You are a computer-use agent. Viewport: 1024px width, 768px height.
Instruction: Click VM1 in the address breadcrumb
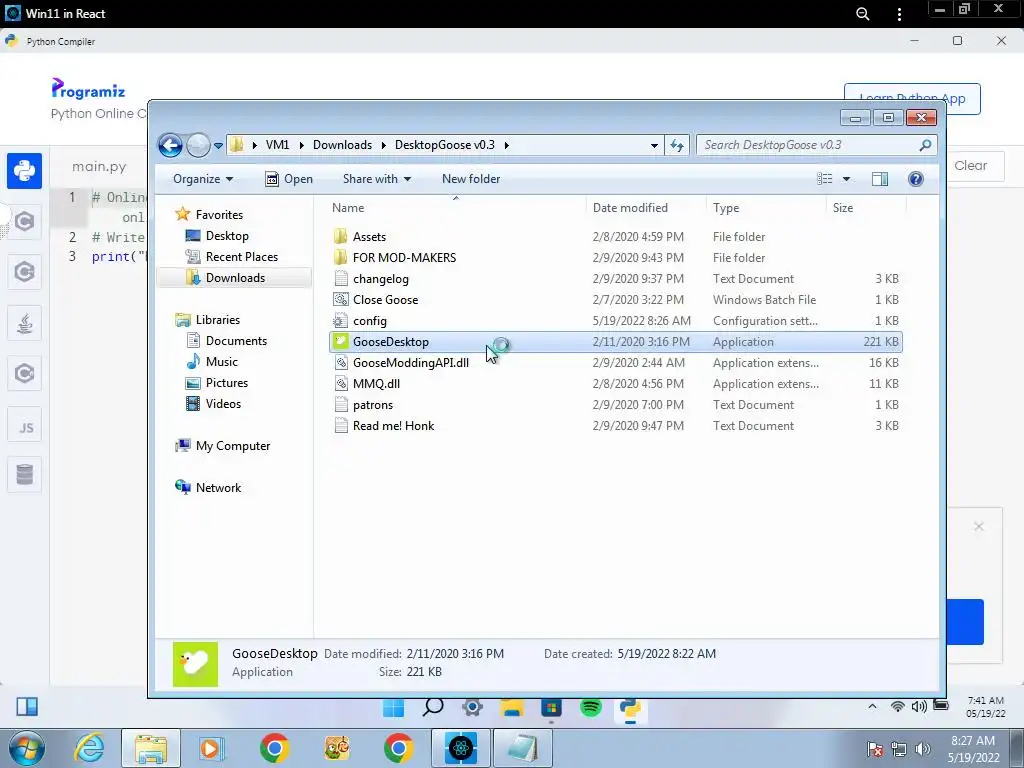[278, 145]
